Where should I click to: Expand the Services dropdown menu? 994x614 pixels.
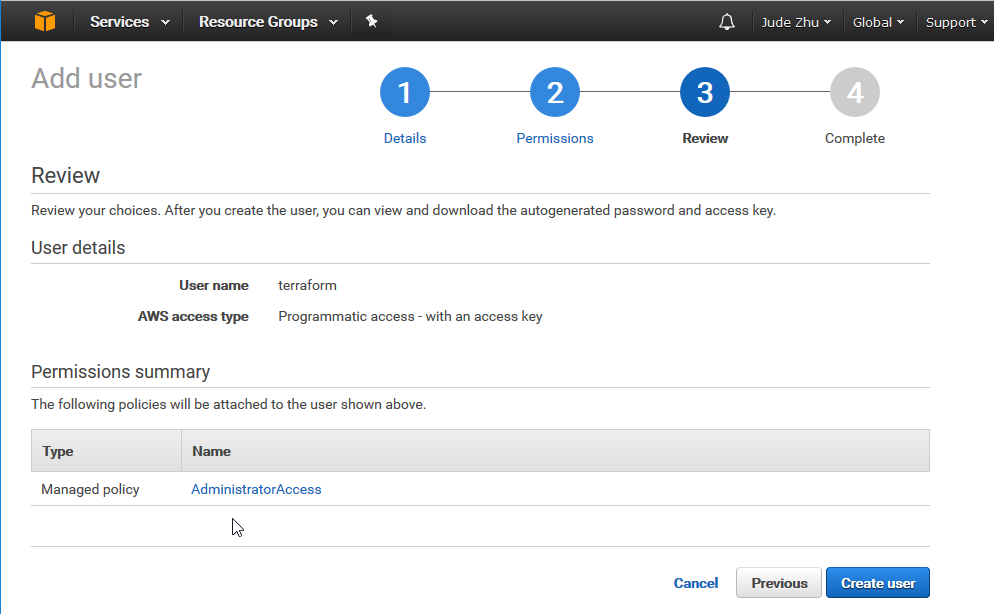(129, 22)
